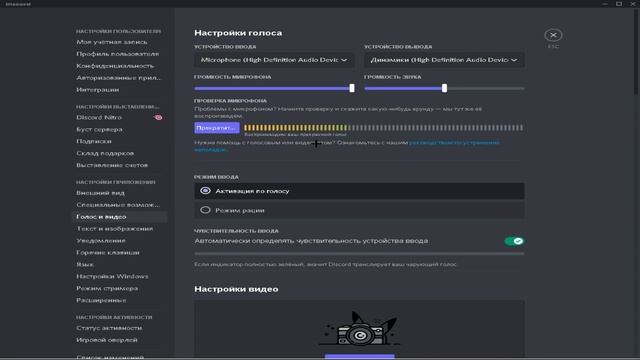Click the microphone test level meter

pyautogui.click(x=384, y=128)
